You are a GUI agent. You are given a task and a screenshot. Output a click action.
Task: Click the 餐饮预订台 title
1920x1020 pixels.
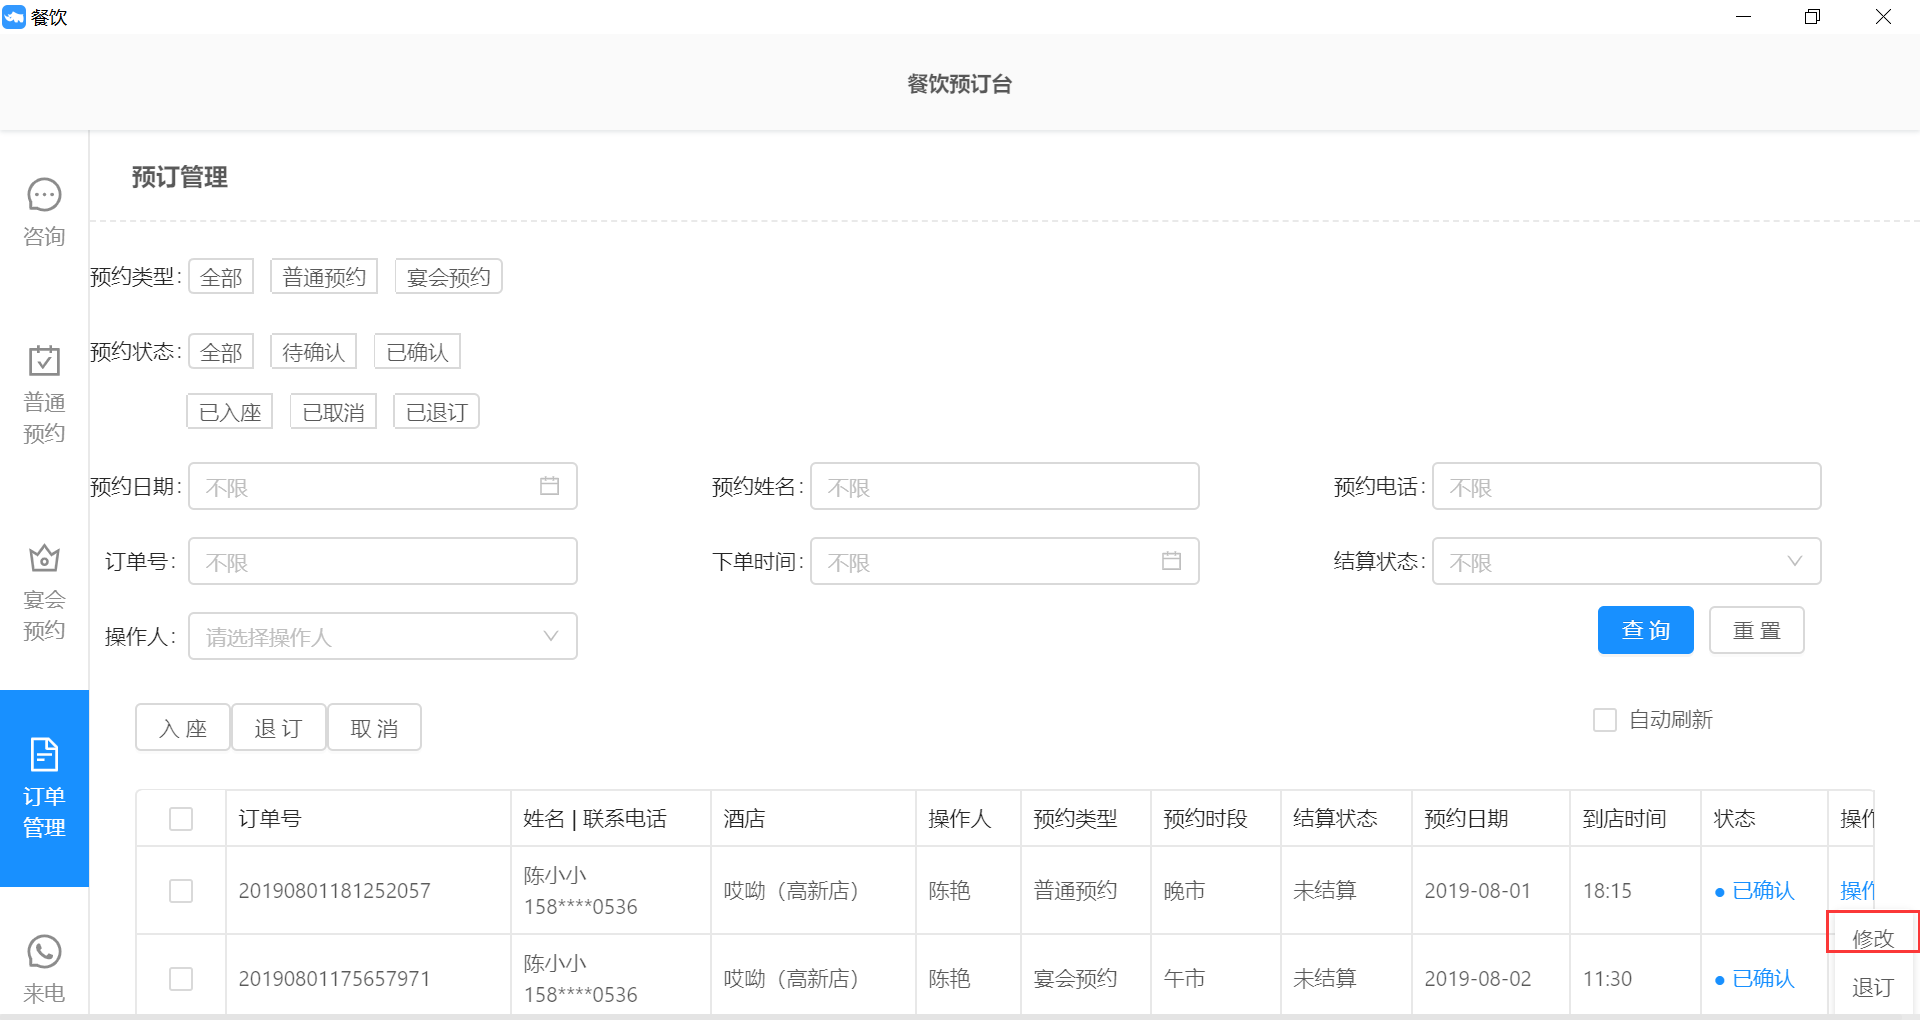click(x=960, y=84)
